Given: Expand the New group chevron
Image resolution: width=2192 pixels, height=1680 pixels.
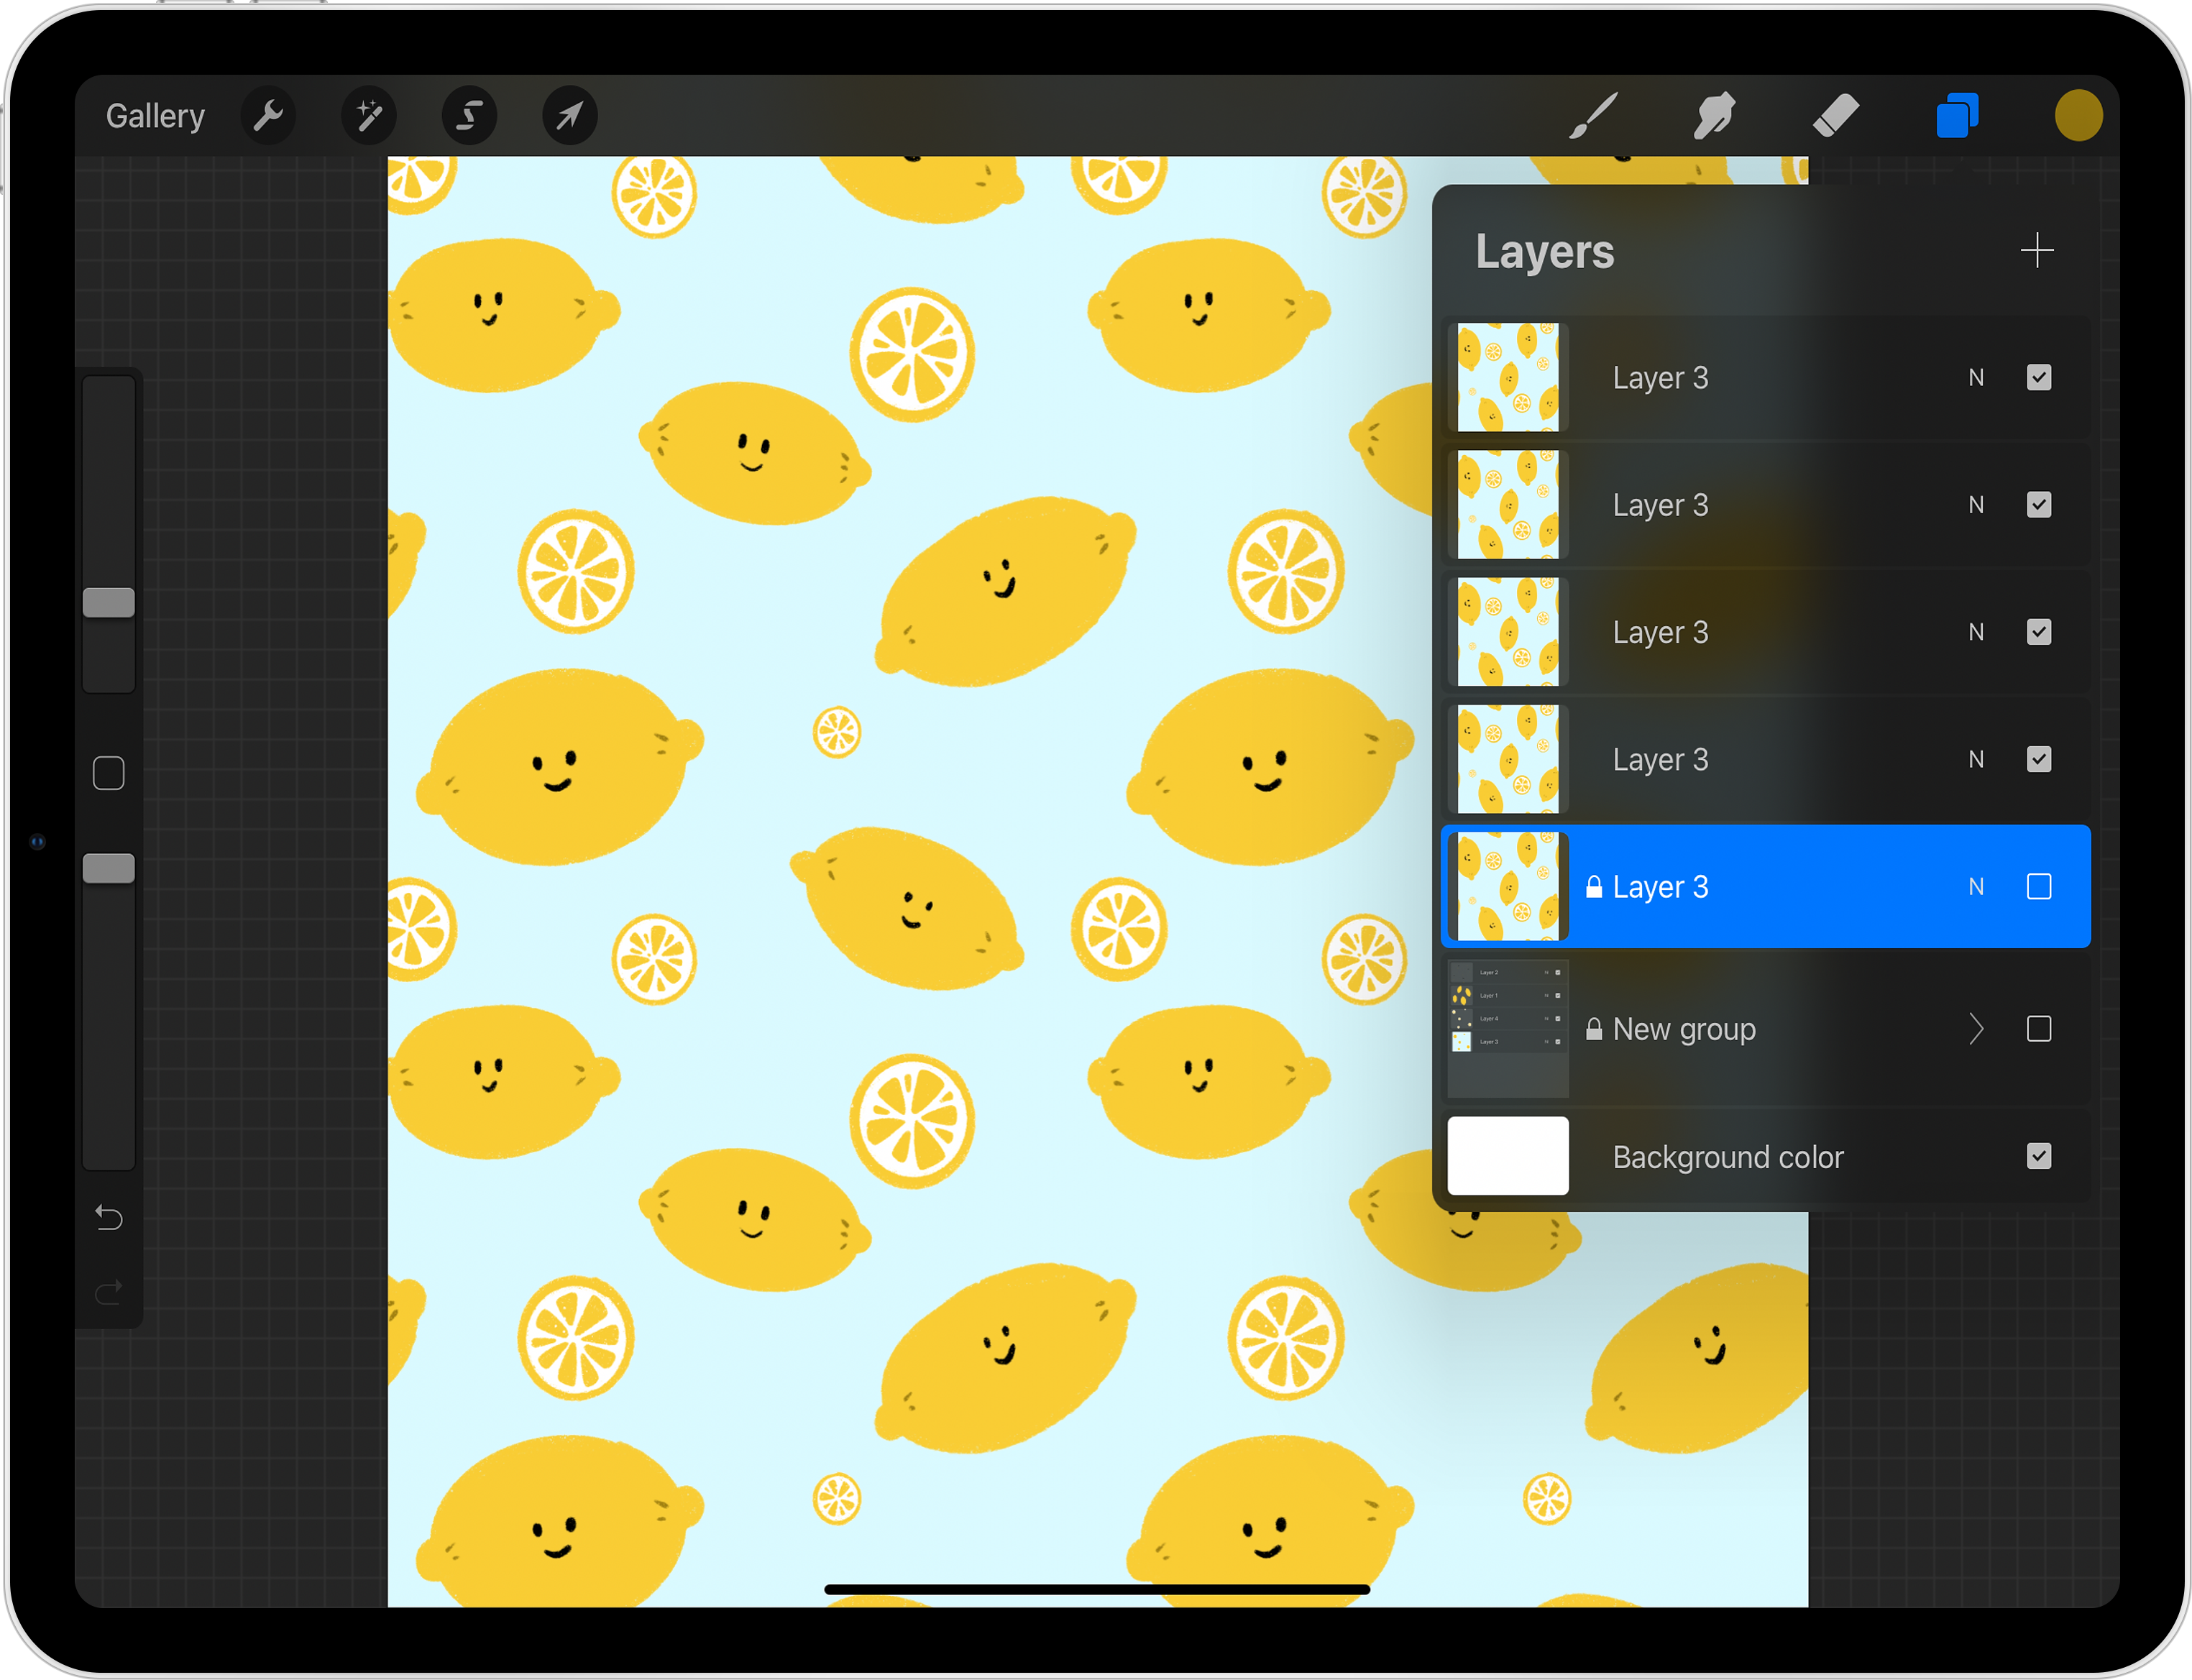Looking at the screenshot, I should coord(1976,1029).
